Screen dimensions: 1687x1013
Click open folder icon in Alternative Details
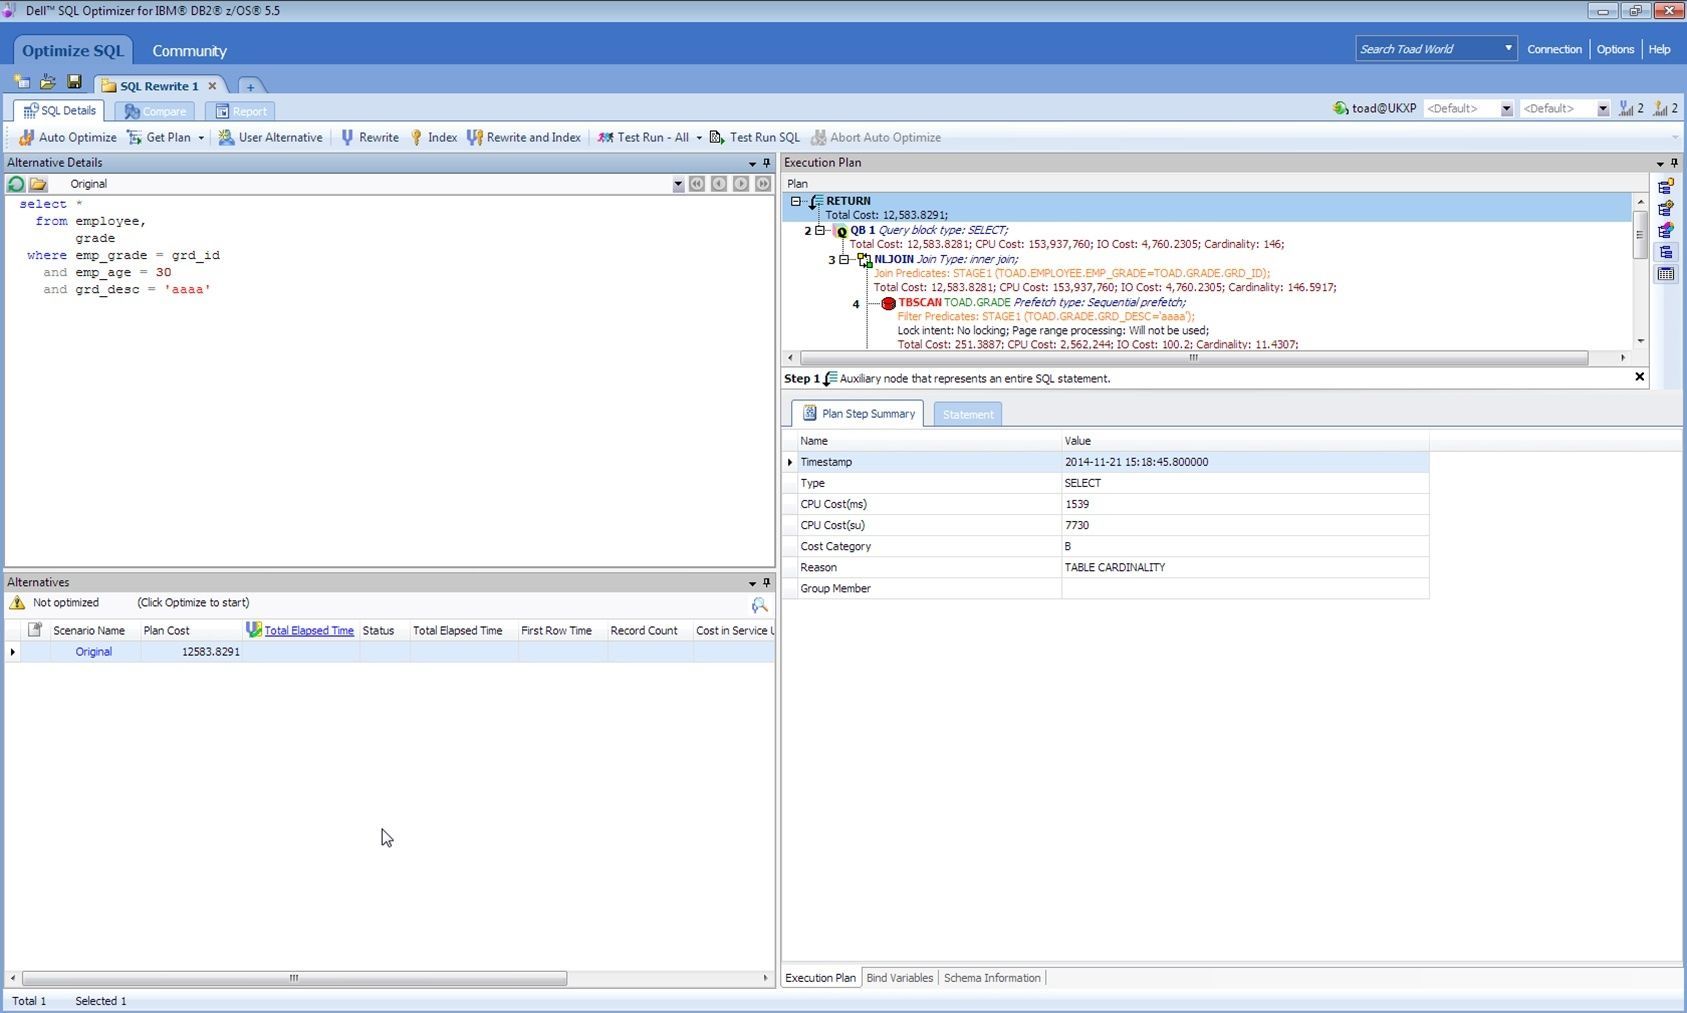pos(38,184)
